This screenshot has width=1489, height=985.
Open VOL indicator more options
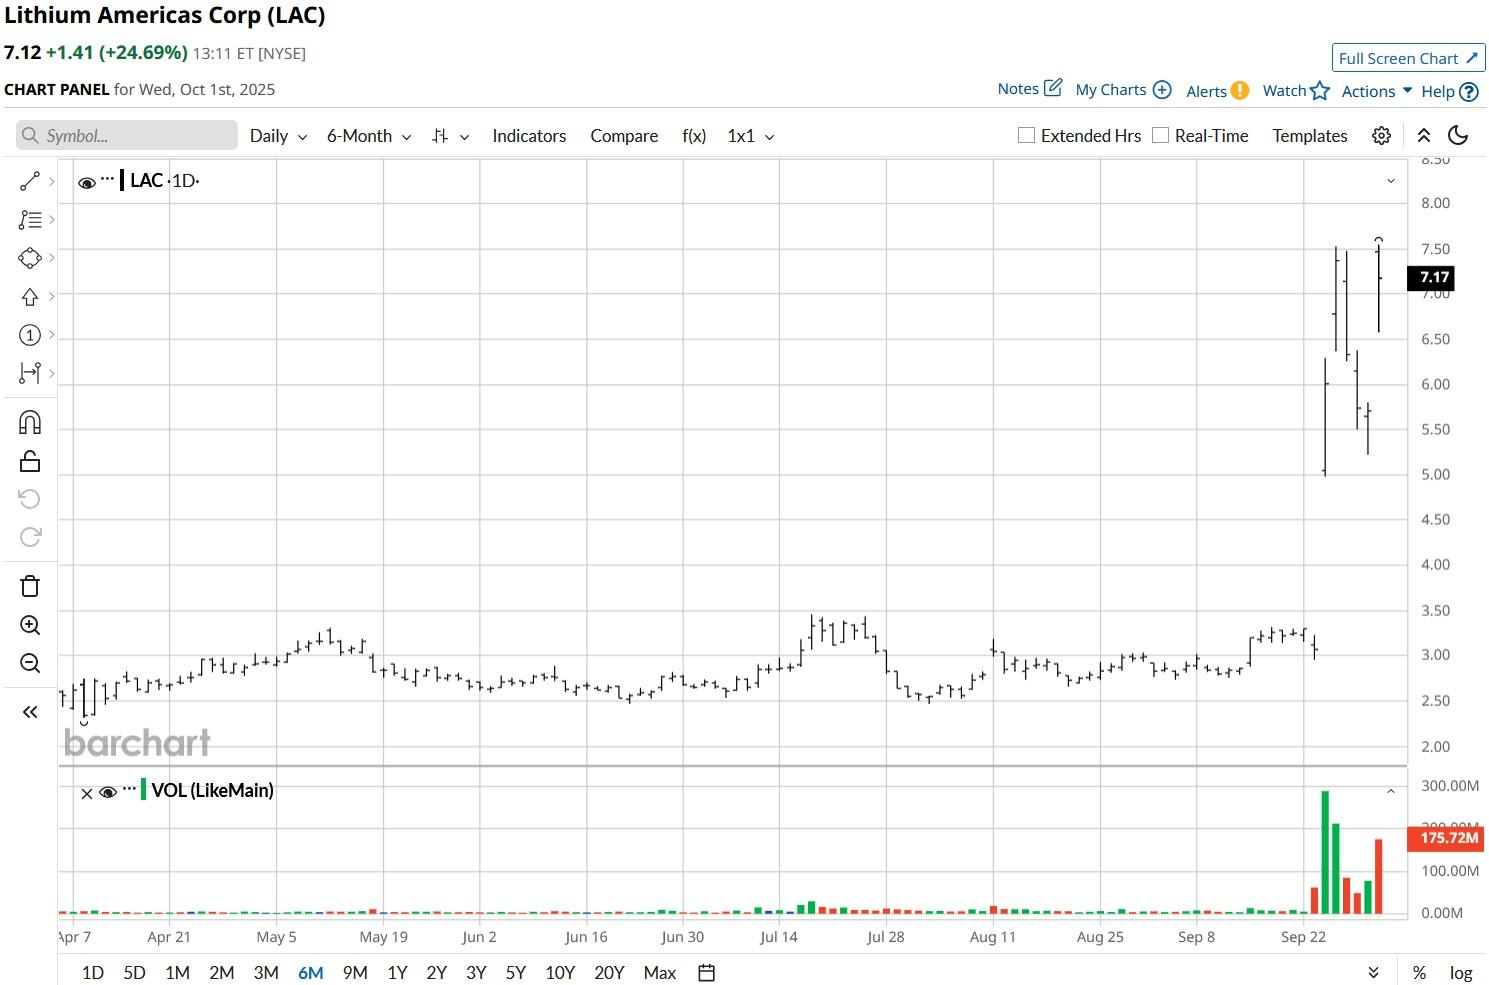pos(129,790)
